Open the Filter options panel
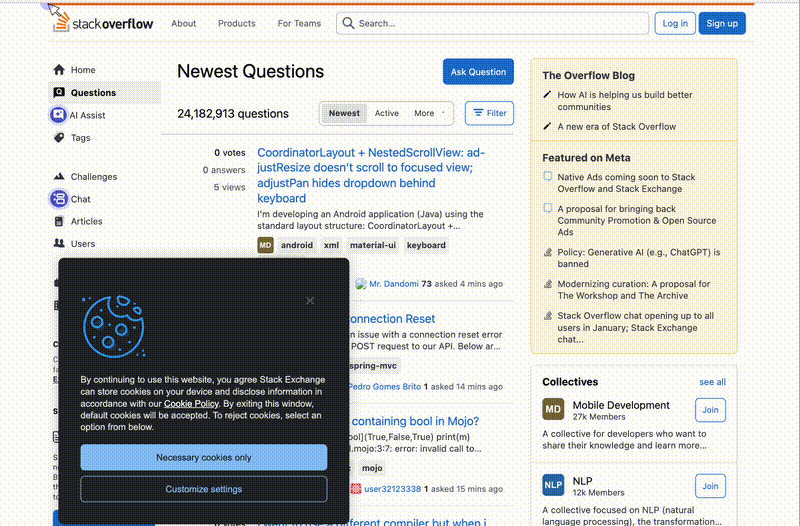800x526 pixels. point(489,113)
